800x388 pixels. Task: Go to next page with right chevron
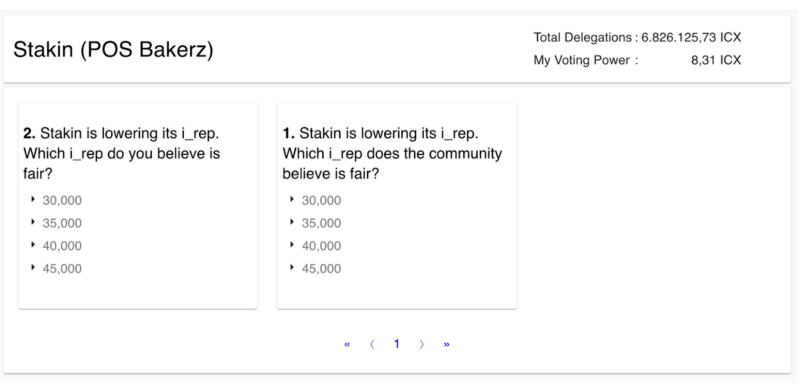pos(421,345)
